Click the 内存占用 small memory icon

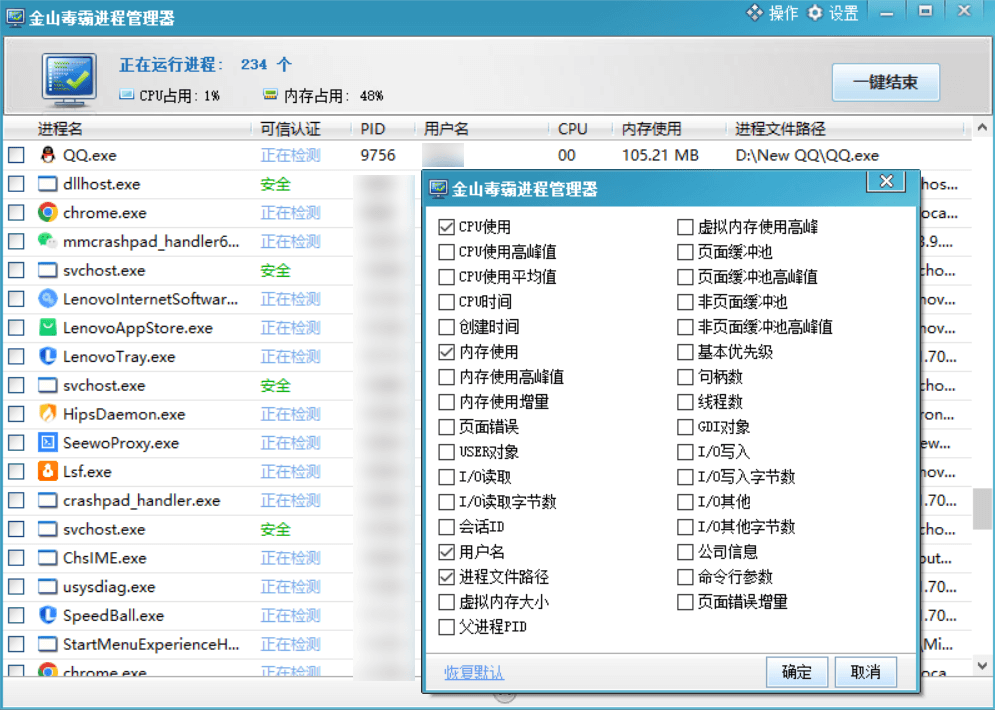pyautogui.click(x=270, y=95)
